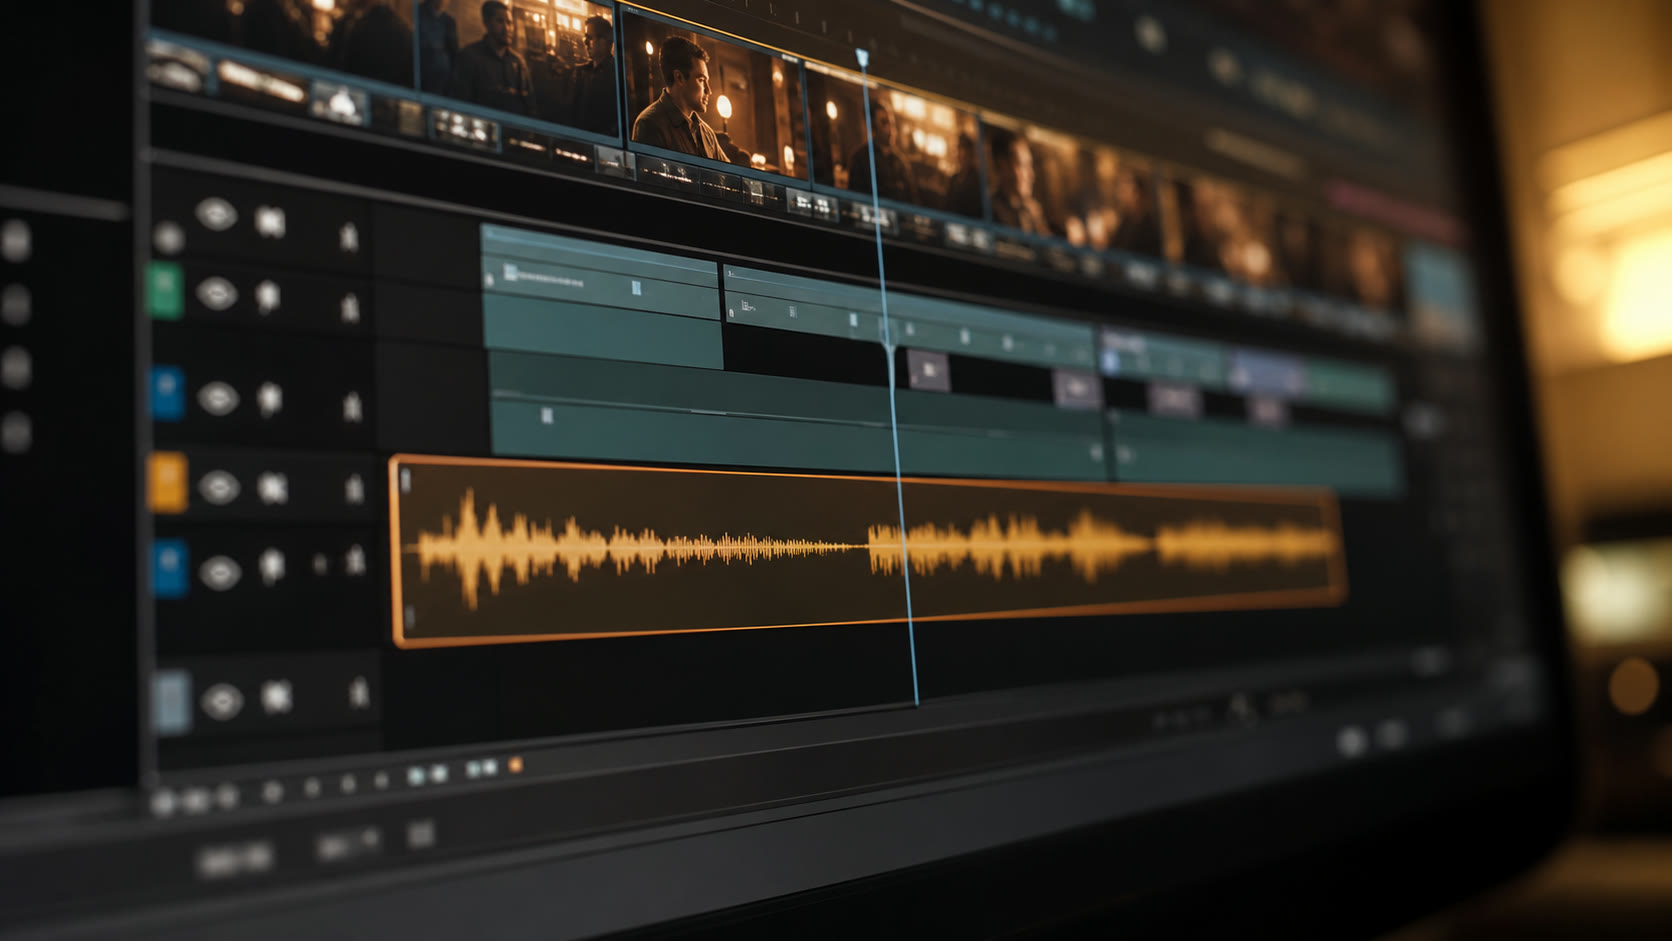Toggle eye visibility on the green track
The height and width of the screenshot is (941, 1672).
[217, 294]
